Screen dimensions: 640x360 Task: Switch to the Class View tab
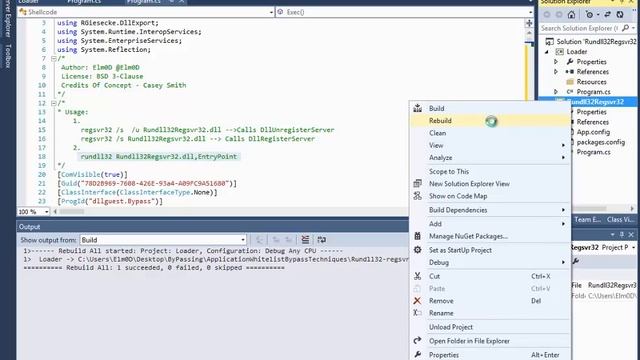pos(620,220)
